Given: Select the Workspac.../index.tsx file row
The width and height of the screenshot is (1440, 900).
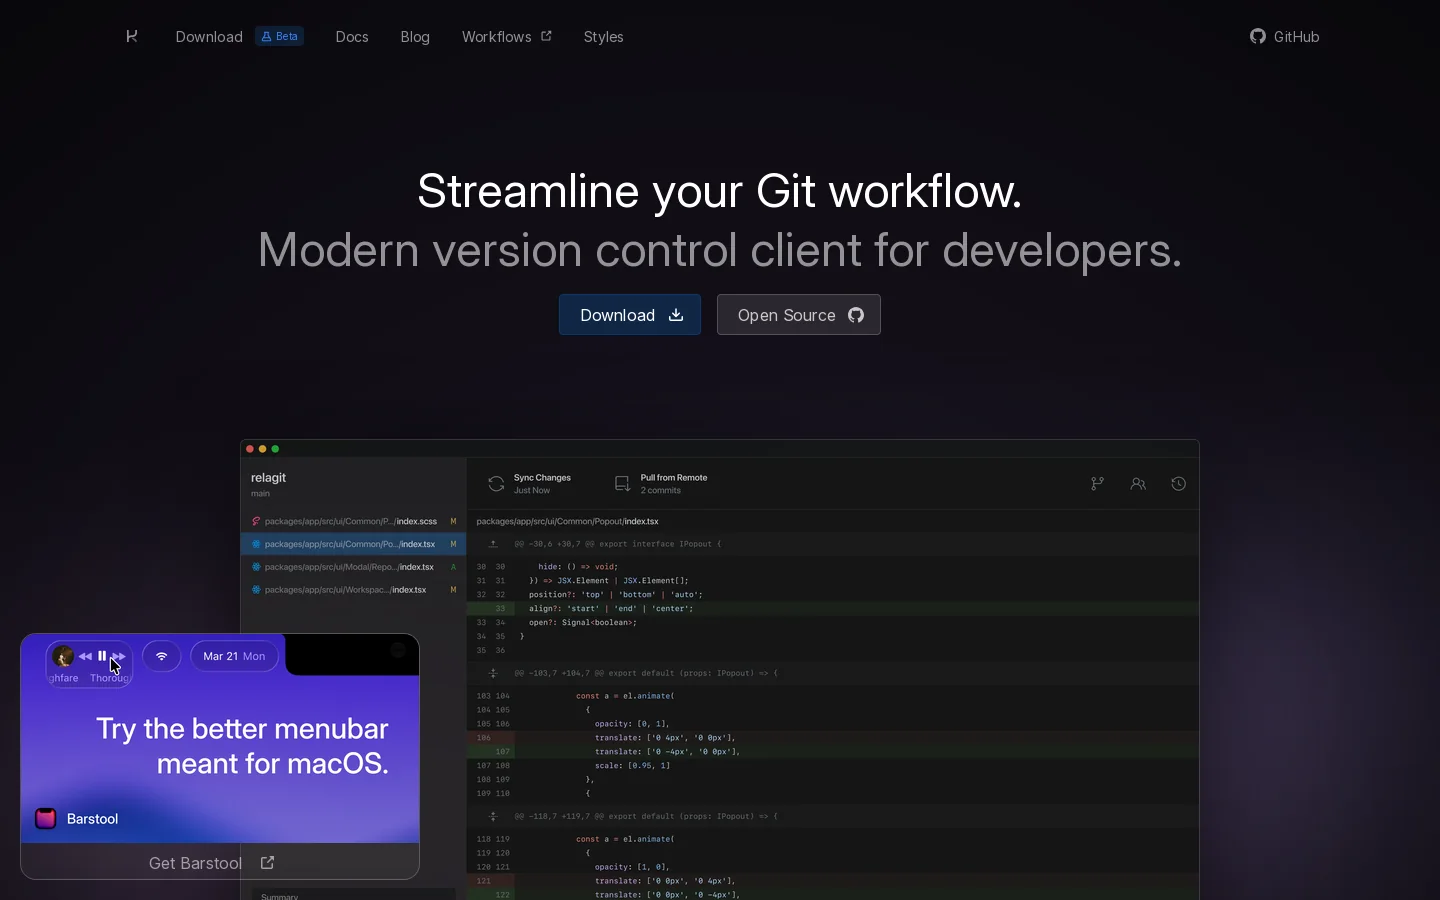Looking at the screenshot, I should click(x=354, y=590).
